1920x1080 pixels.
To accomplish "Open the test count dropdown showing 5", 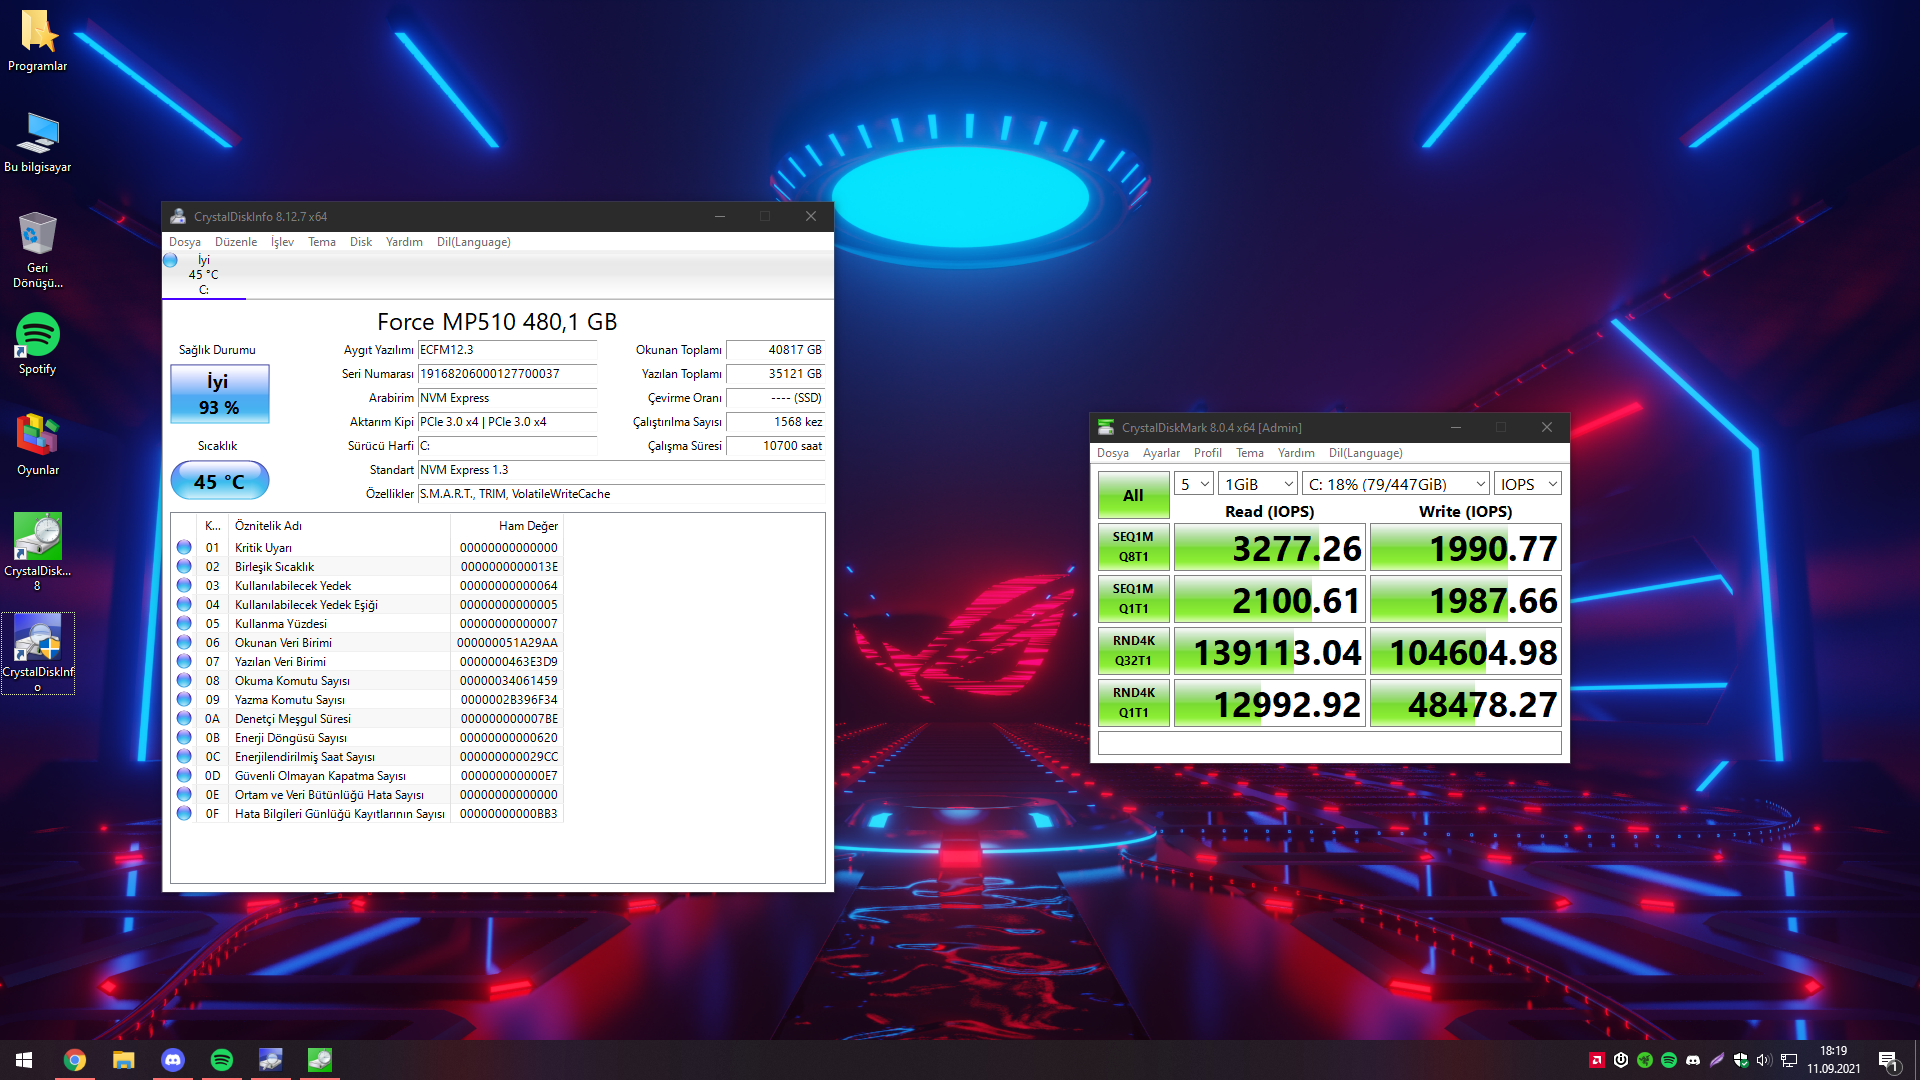I will click(x=1194, y=484).
